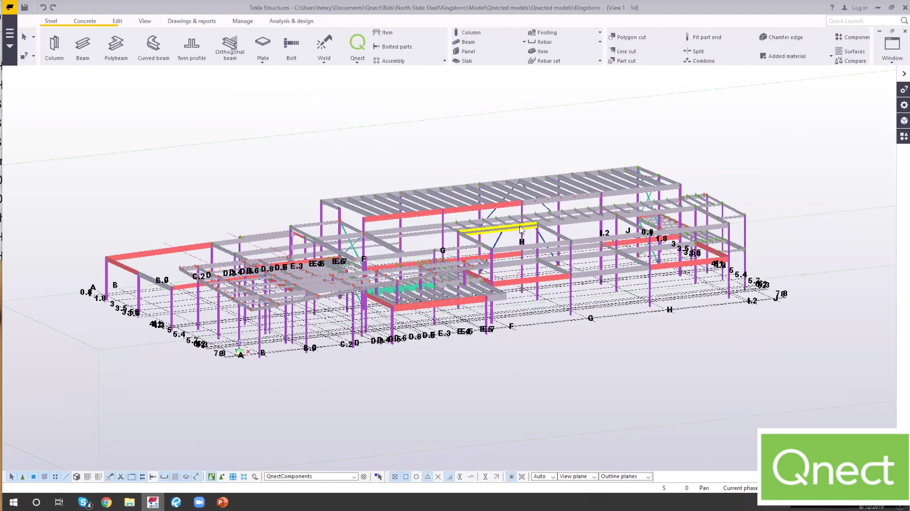The width and height of the screenshot is (910, 511).
Task: Apply Part cut
Action: (622, 60)
